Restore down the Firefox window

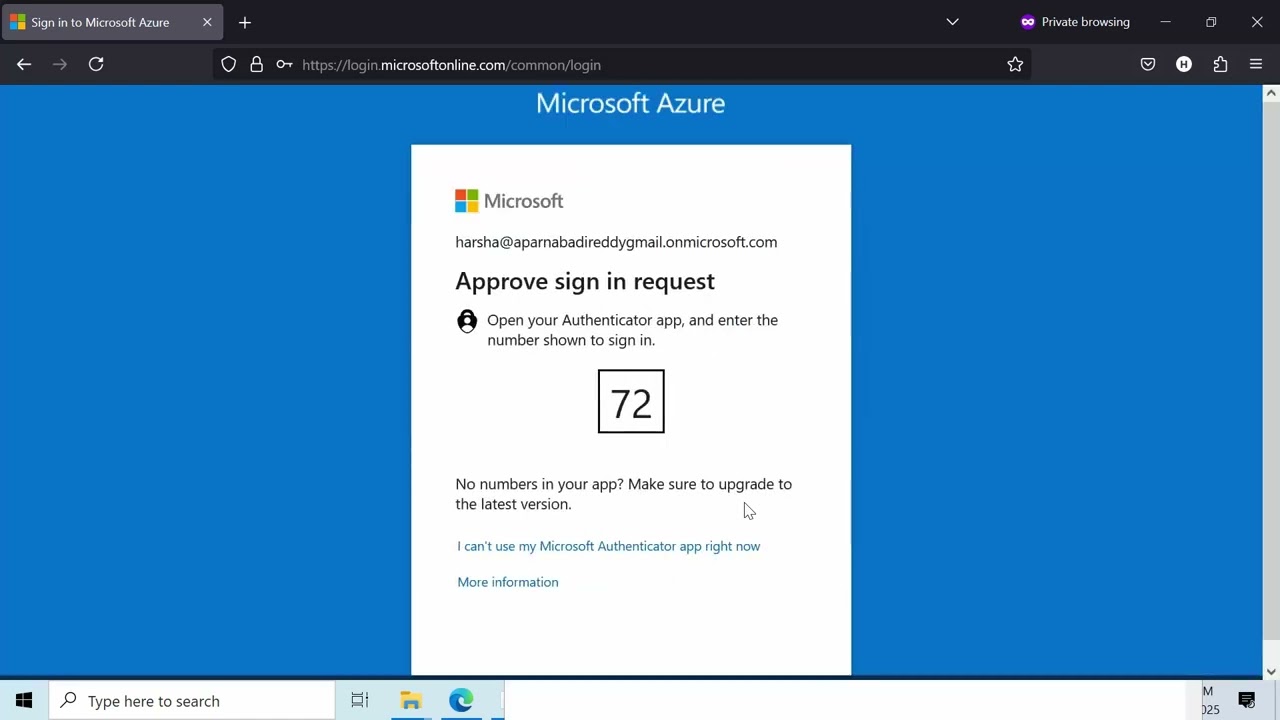click(1211, 22)
